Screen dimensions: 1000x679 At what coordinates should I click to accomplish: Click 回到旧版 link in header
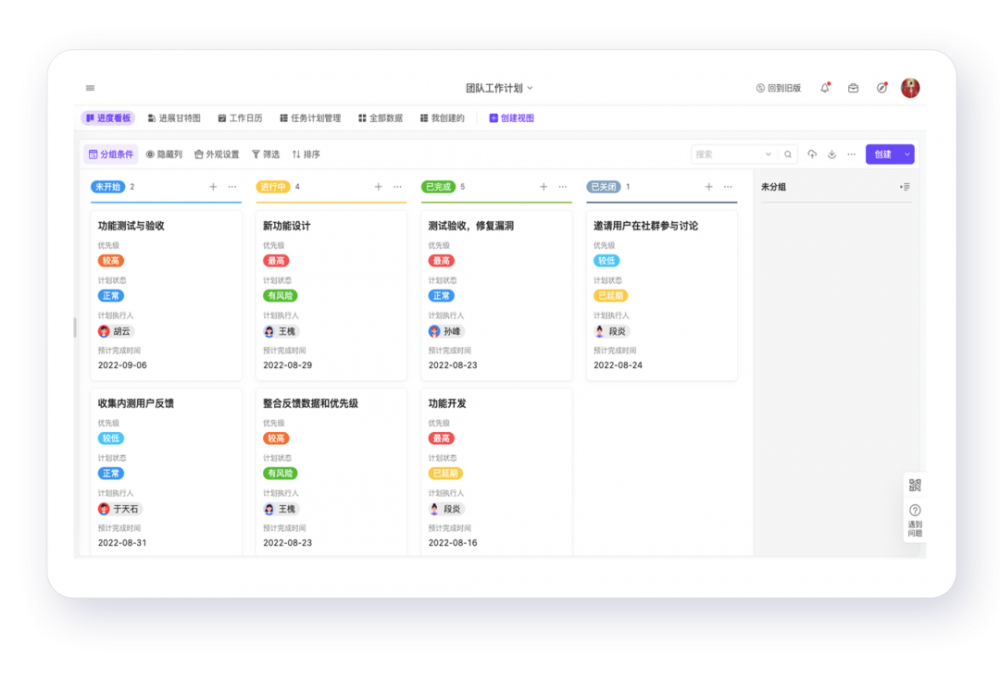(x=778, y=88)
